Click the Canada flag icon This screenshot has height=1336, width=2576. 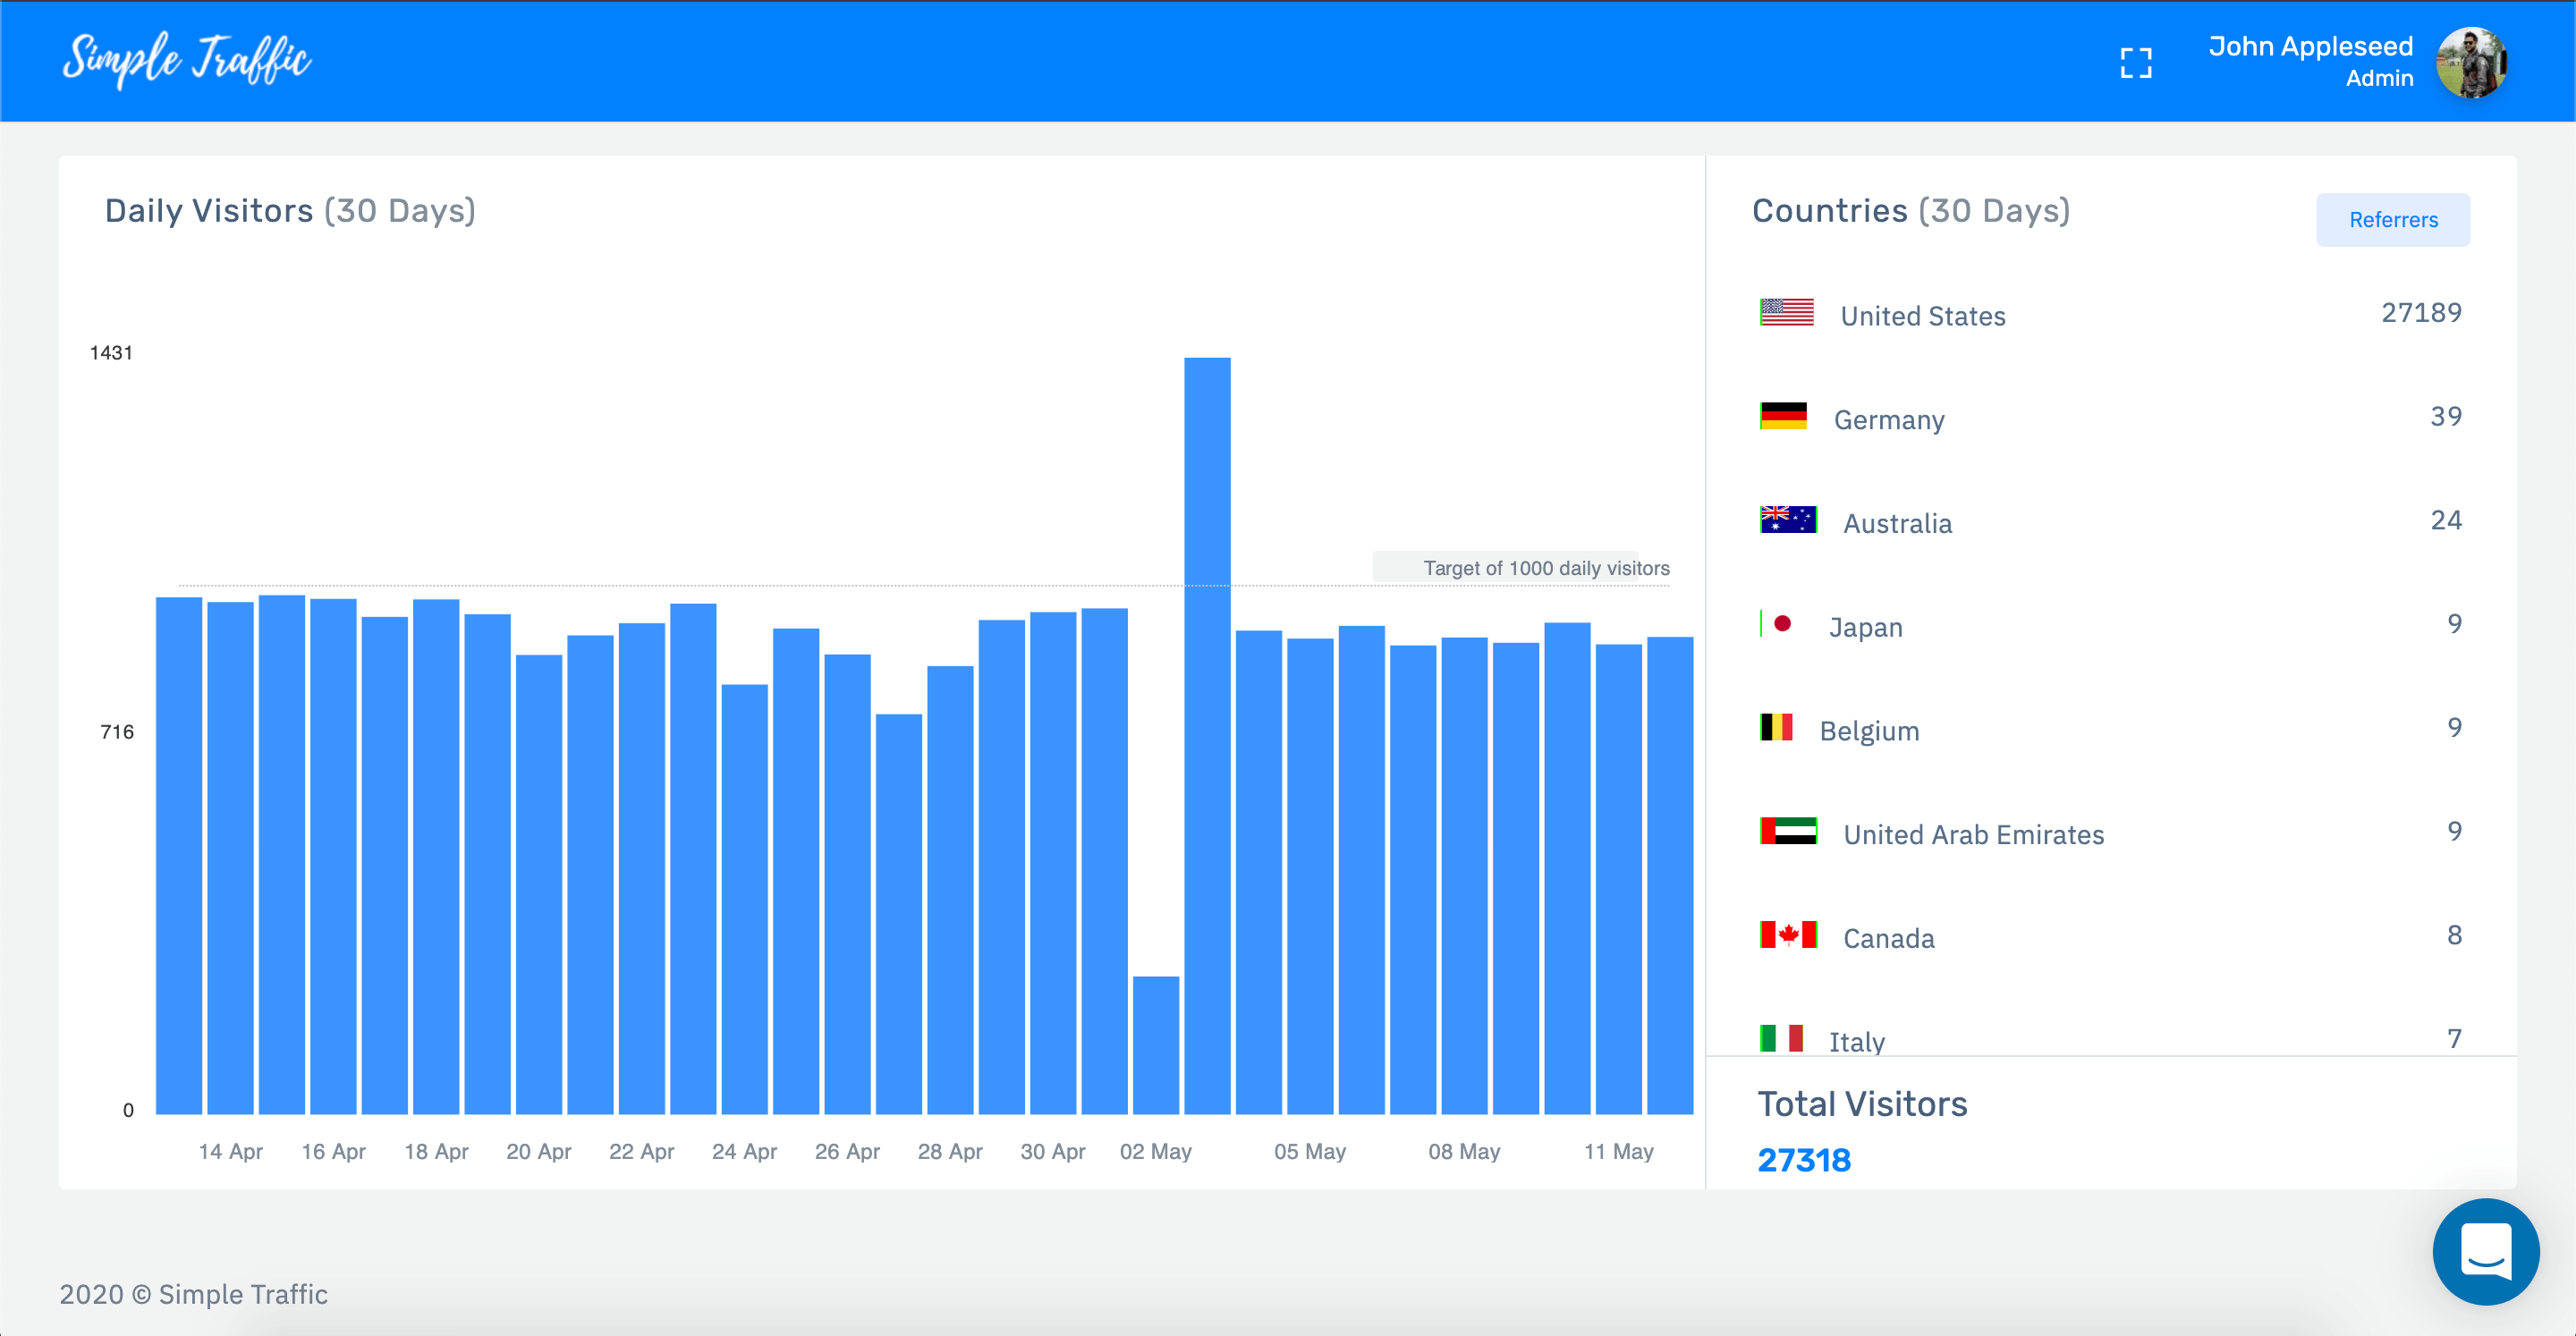(1787, 935)
